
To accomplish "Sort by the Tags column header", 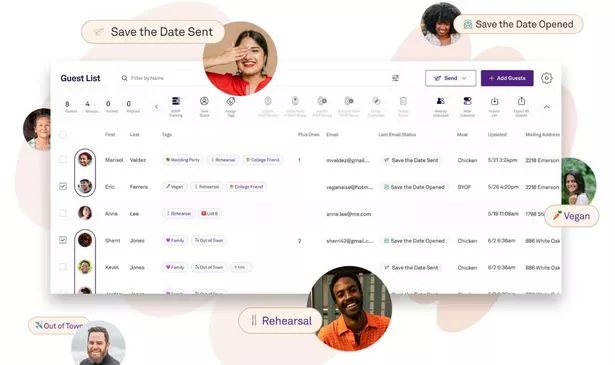I will (167, 134).
